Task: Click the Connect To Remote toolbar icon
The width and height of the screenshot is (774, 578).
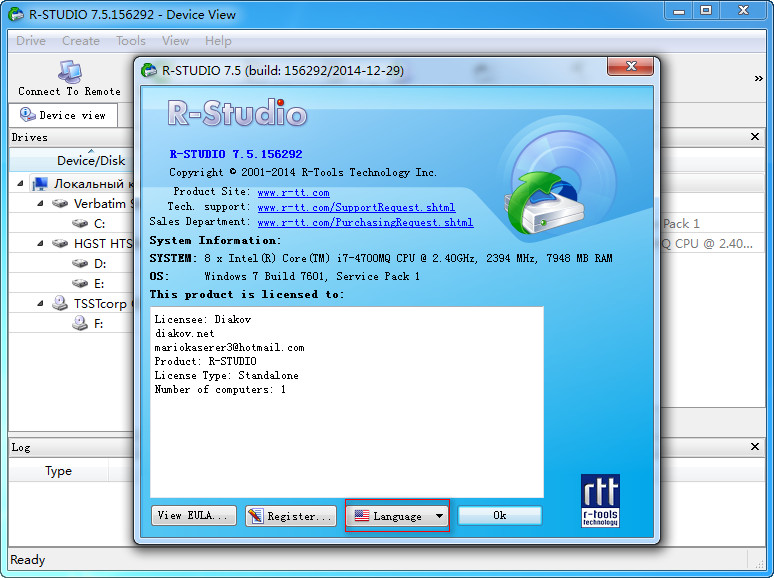Action: coord(70,72)
